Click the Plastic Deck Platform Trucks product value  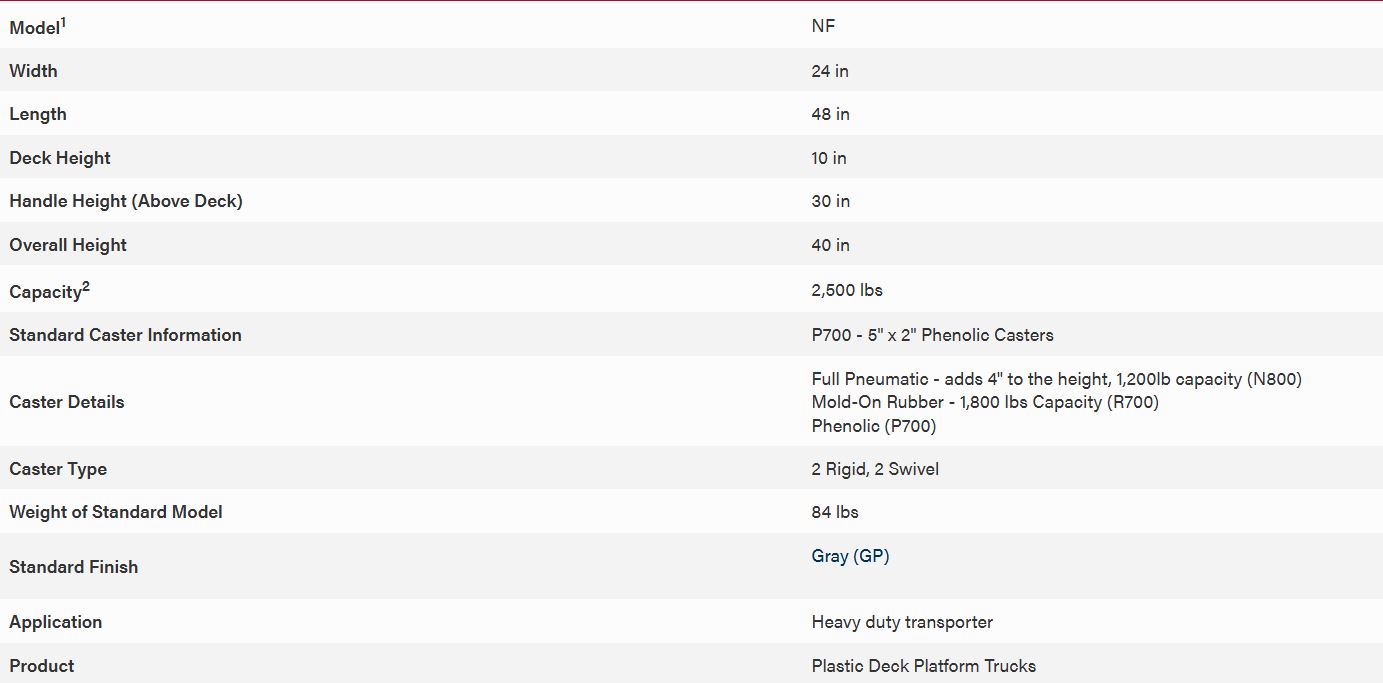pos(923,666)
